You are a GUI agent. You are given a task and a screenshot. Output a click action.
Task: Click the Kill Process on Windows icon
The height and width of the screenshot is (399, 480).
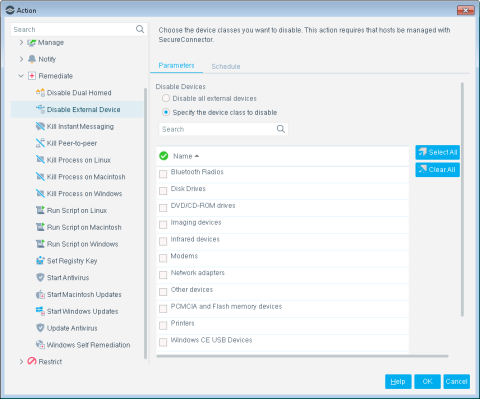tap(40, 193)
